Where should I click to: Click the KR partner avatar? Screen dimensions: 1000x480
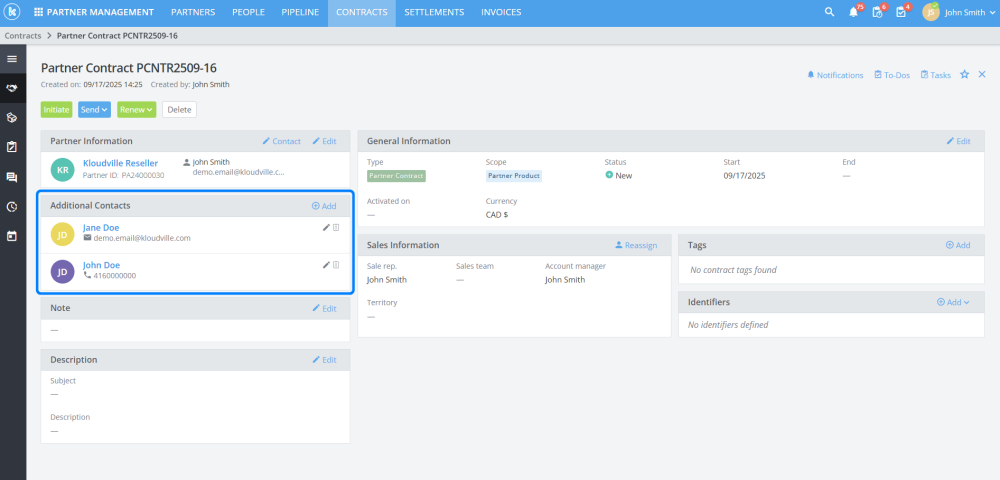[62, 170]
